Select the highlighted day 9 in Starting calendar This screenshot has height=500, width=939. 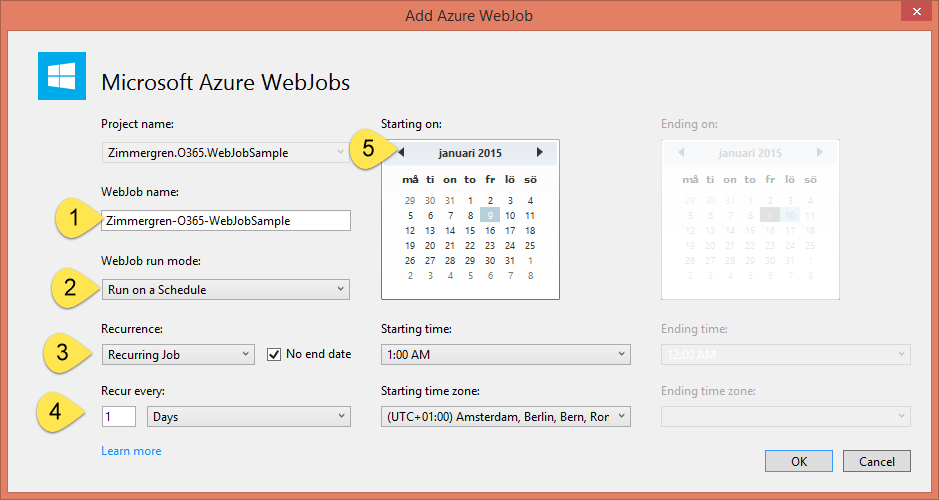[490, 215]
